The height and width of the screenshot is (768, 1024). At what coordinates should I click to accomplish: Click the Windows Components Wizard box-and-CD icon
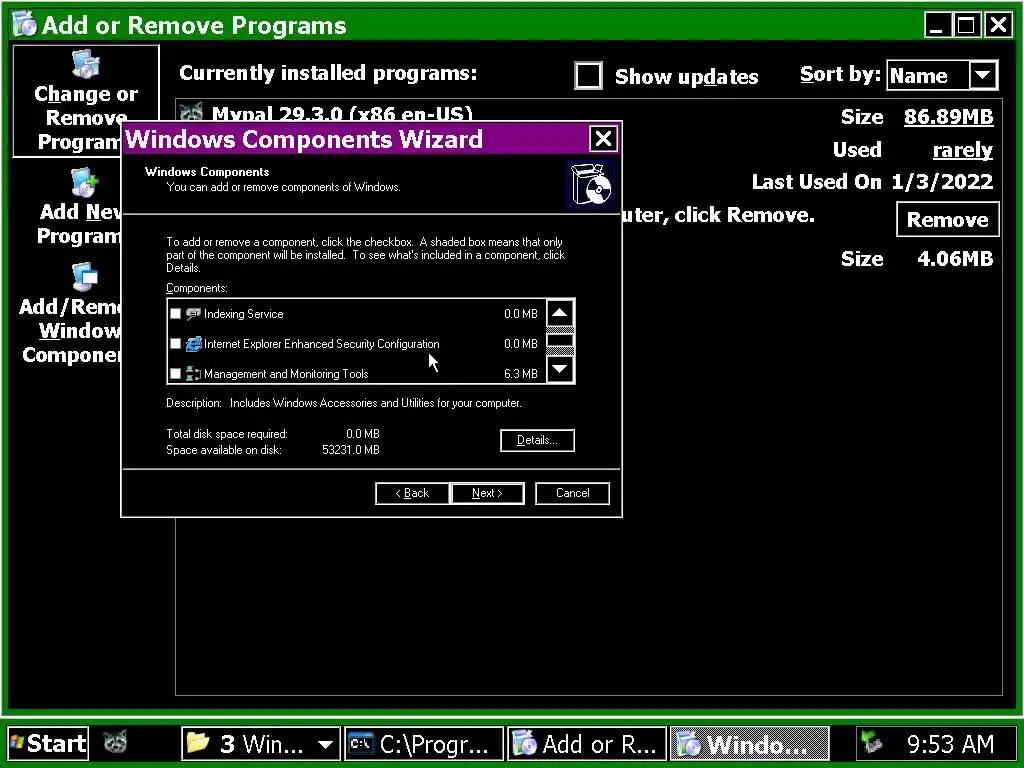(x=590, y=185)
